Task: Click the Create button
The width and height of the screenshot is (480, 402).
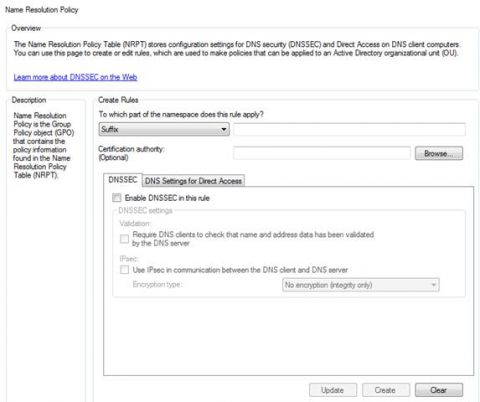Action: tap(386, 390)
